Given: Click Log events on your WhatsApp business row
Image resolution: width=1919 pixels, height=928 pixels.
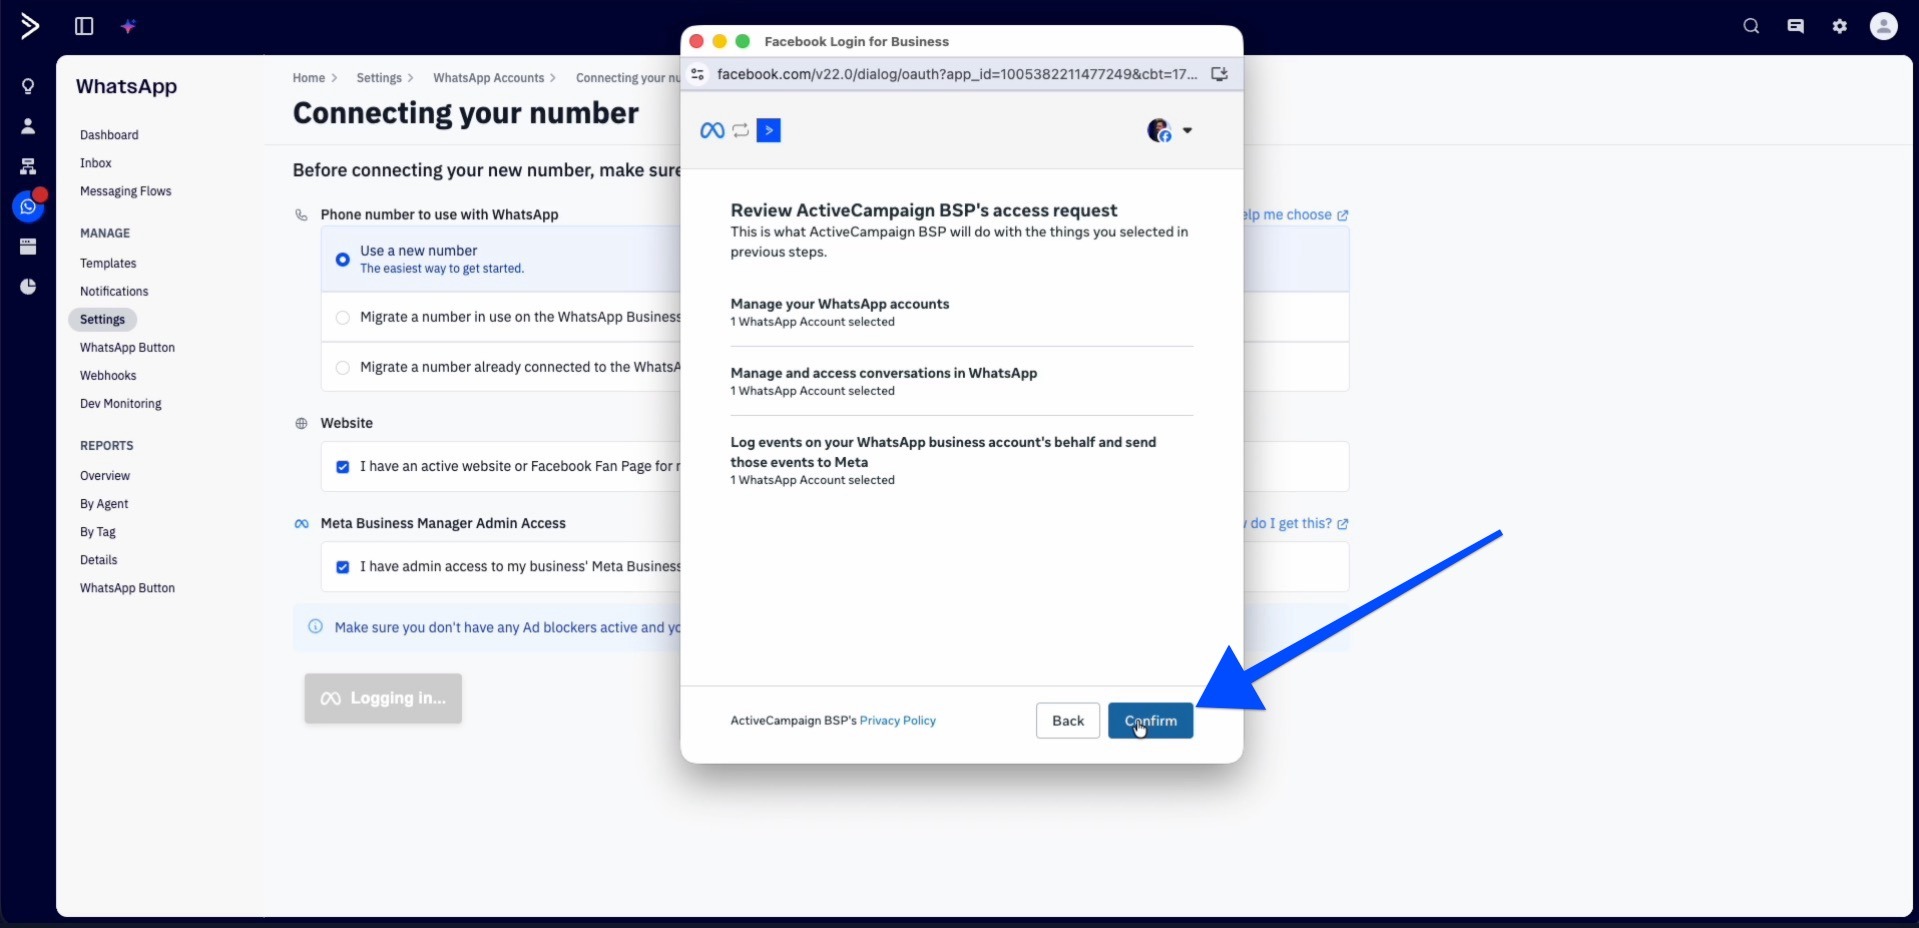Looking at the screenshot, I should (x=962, y=460).
